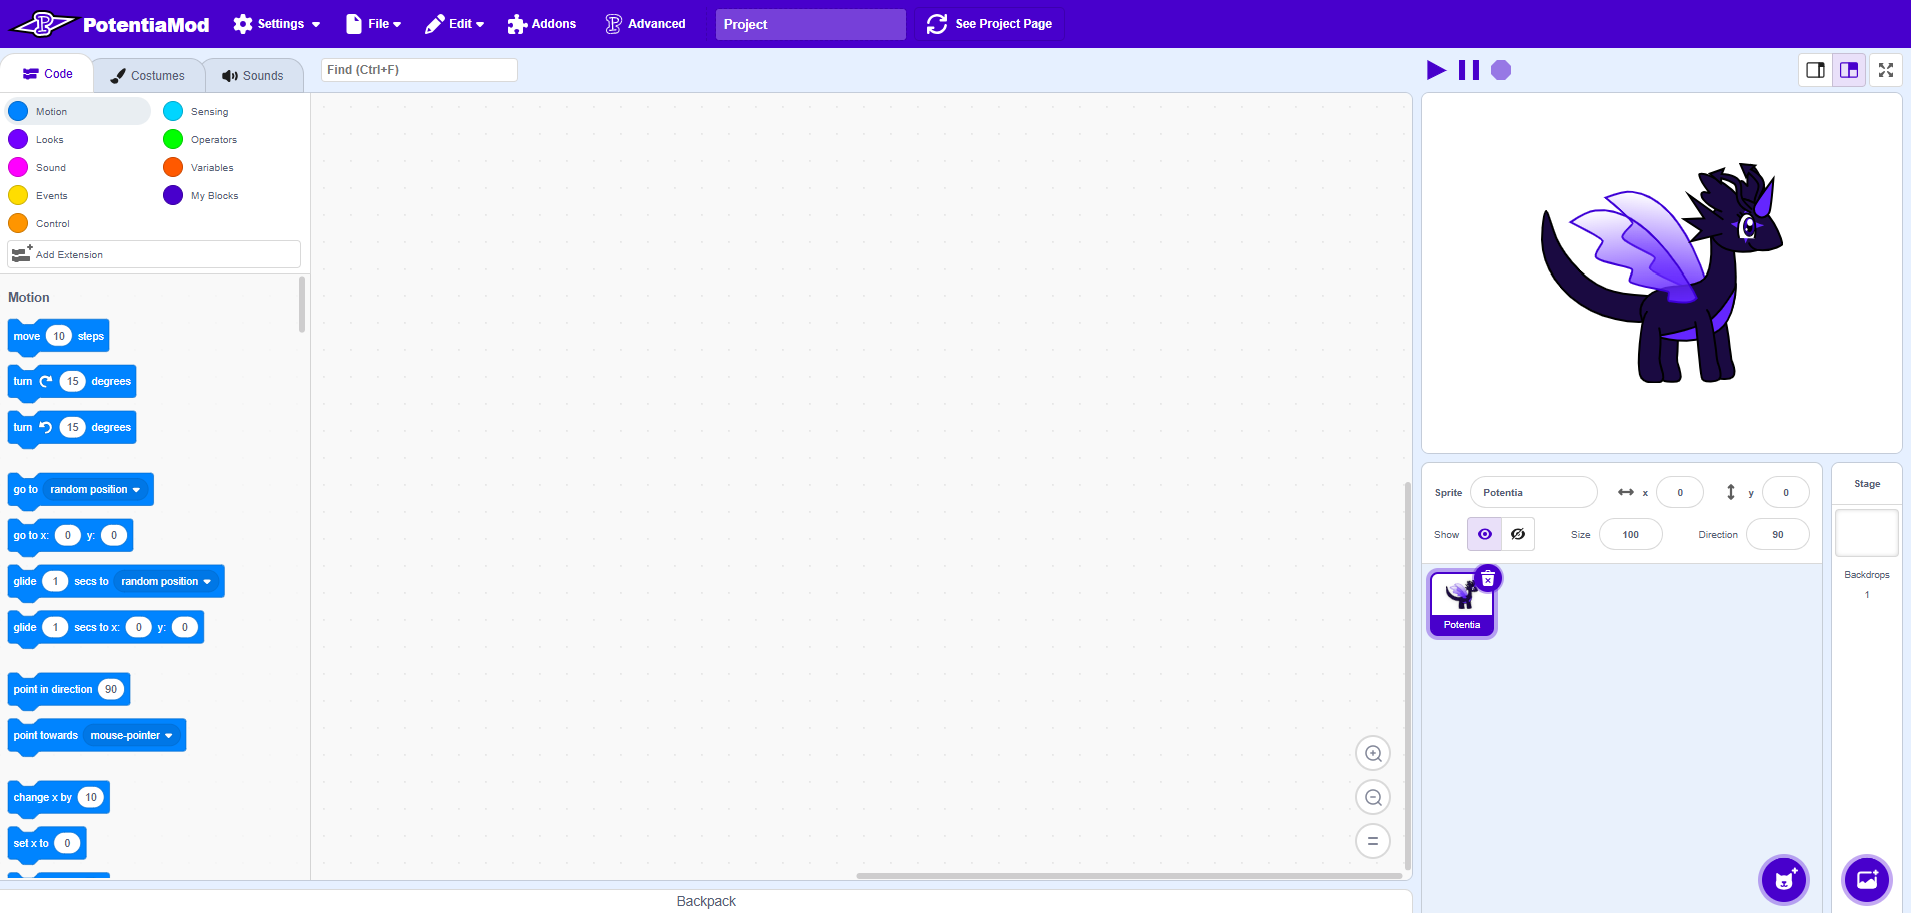Viewport: 1911px width, 913px height.
Task: Click the green flag Go button
Action: (1436, 70)
